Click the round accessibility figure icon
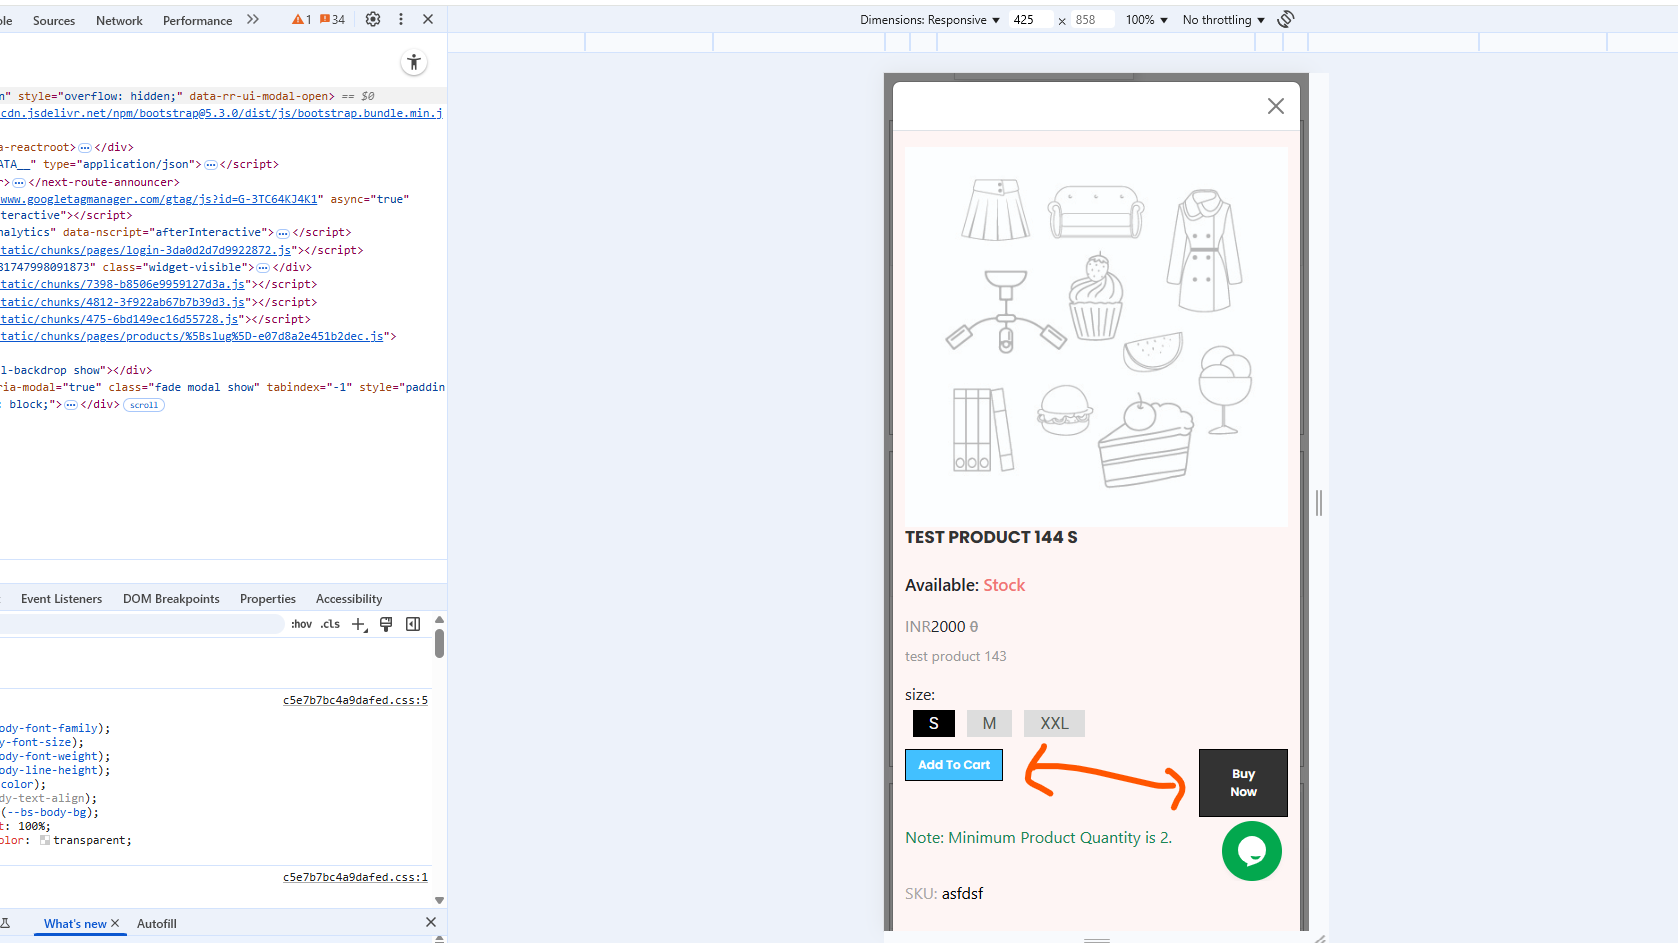The image size is (1678, 943). pos(414,63)
